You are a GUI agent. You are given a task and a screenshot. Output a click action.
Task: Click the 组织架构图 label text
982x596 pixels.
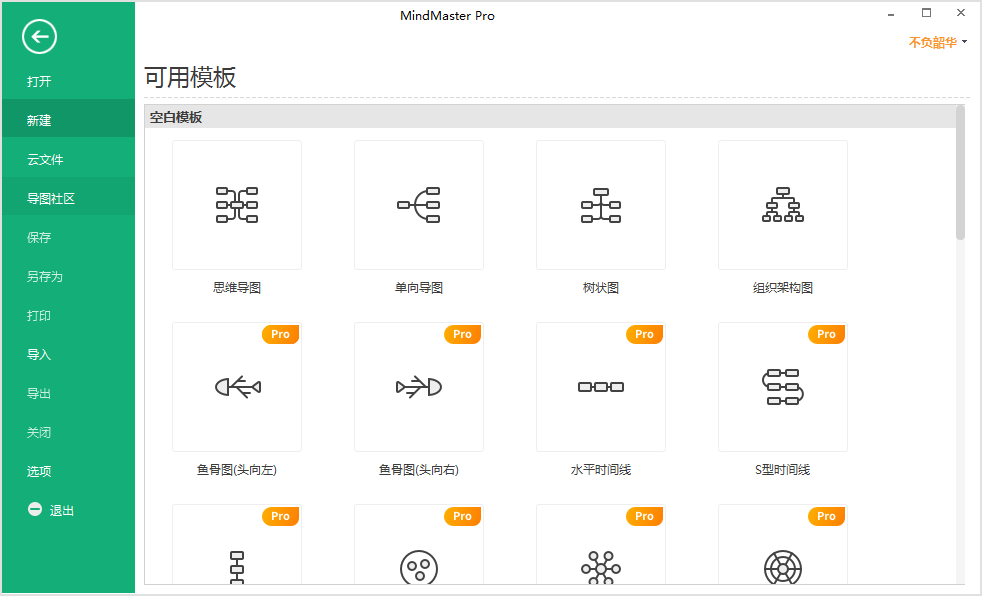click(x=783, y=288)
